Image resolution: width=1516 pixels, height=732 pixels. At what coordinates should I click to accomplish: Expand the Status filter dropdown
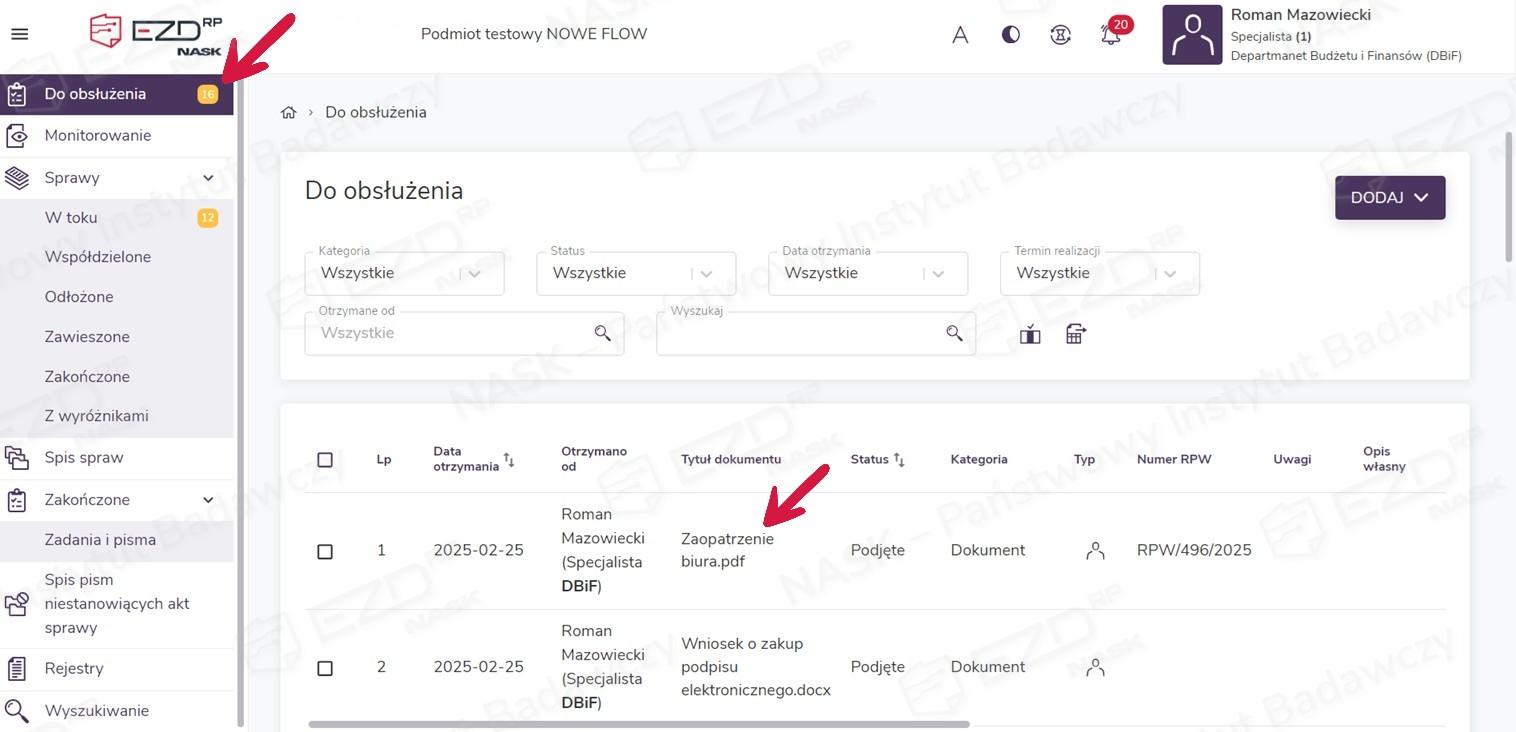click(636, 273)
